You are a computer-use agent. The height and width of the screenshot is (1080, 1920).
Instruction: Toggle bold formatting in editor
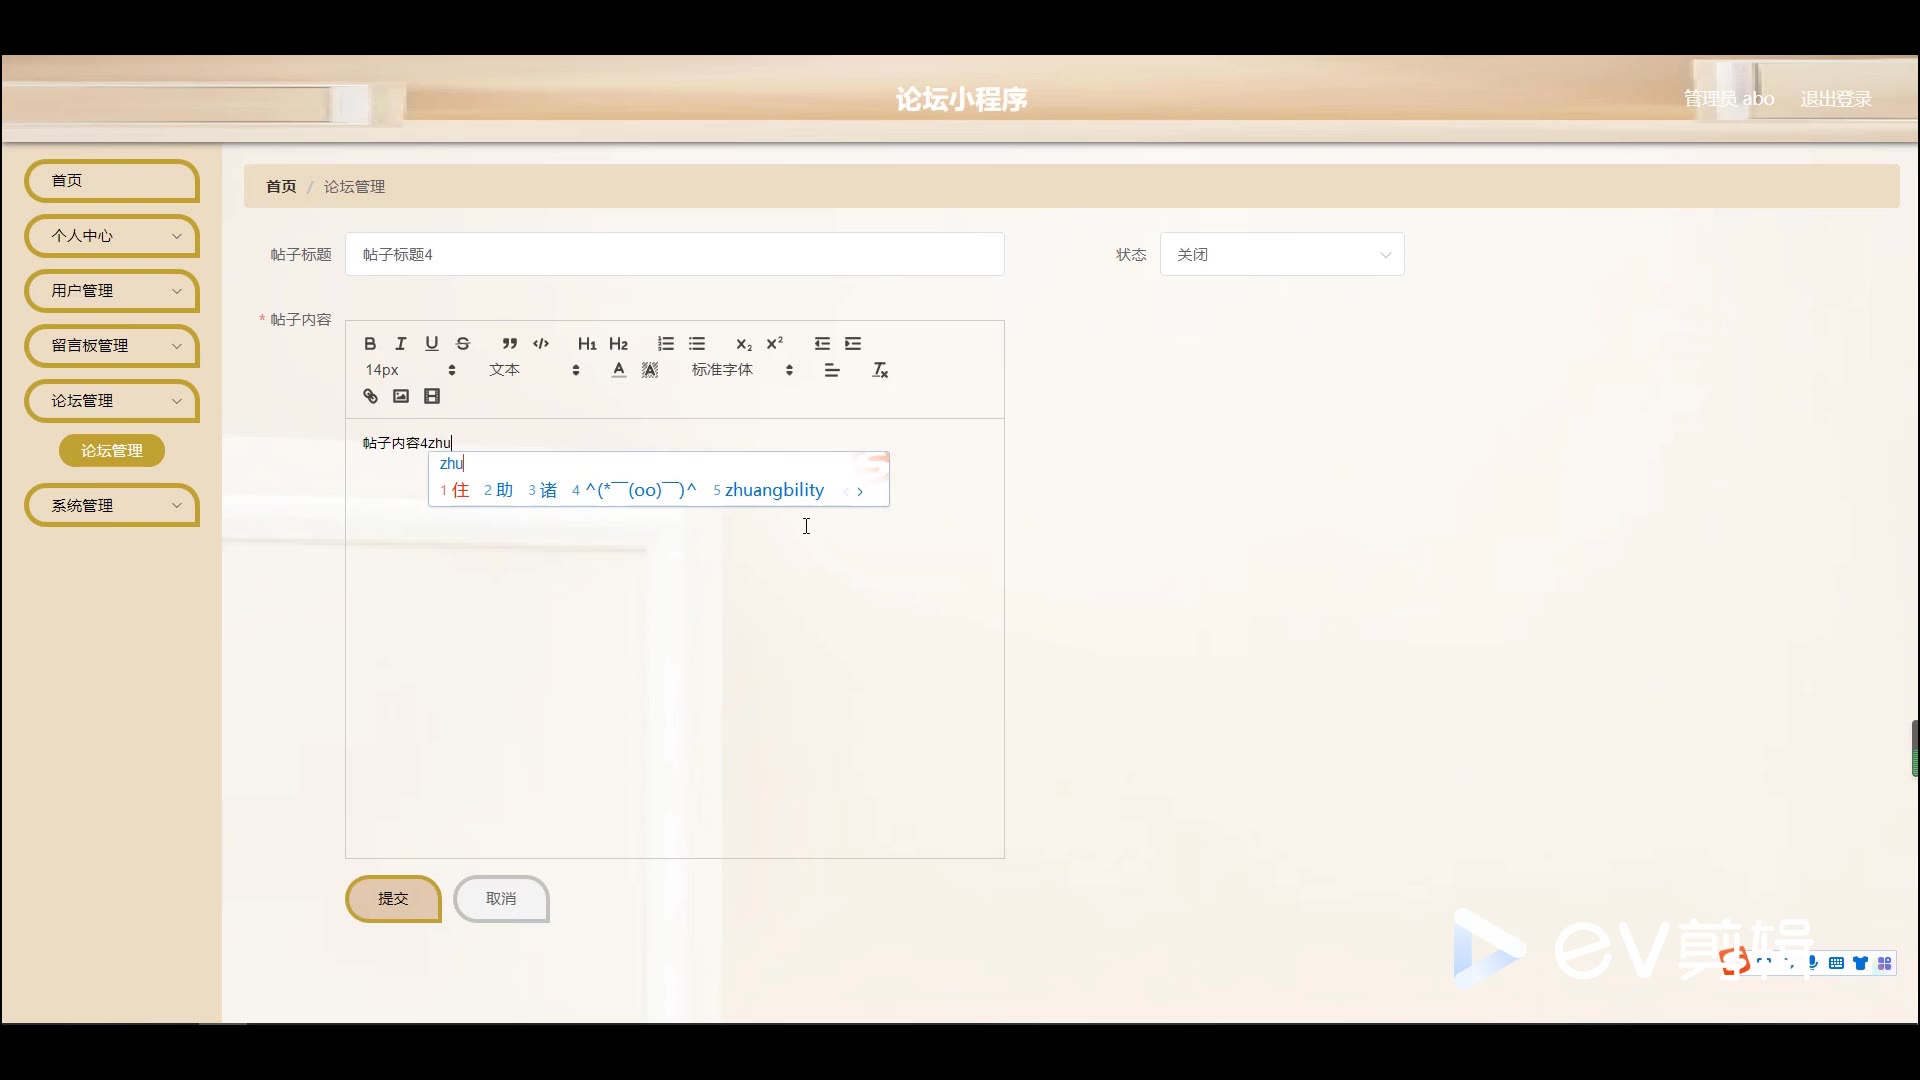coord(370,343)
